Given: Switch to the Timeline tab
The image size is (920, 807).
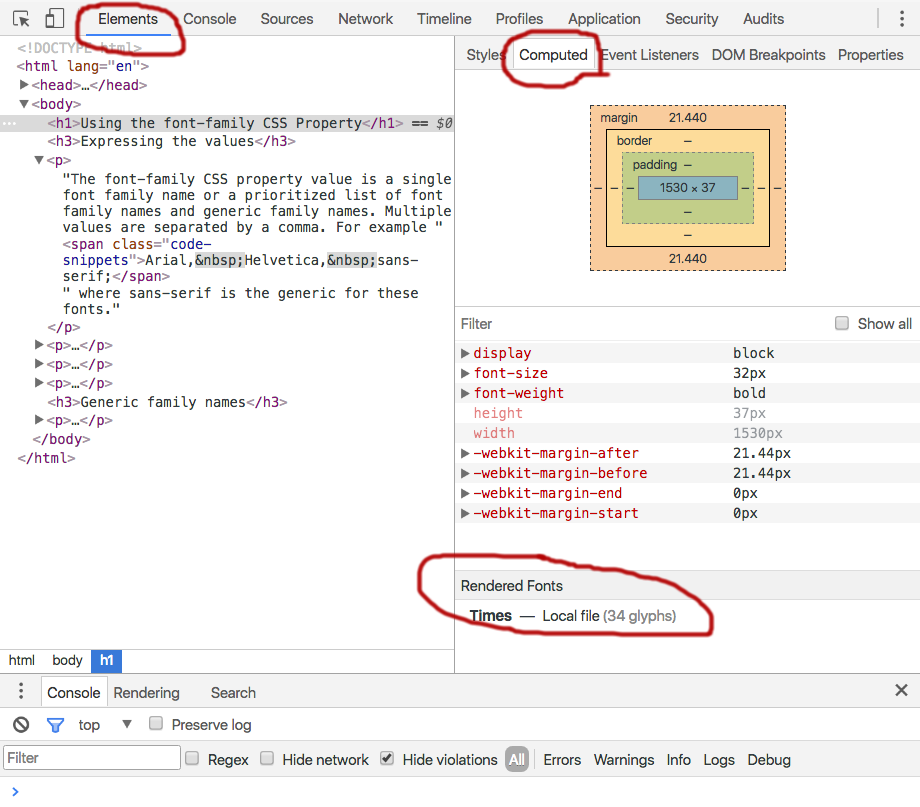Looking at the screenshot, I should click(x=444, y=19).
